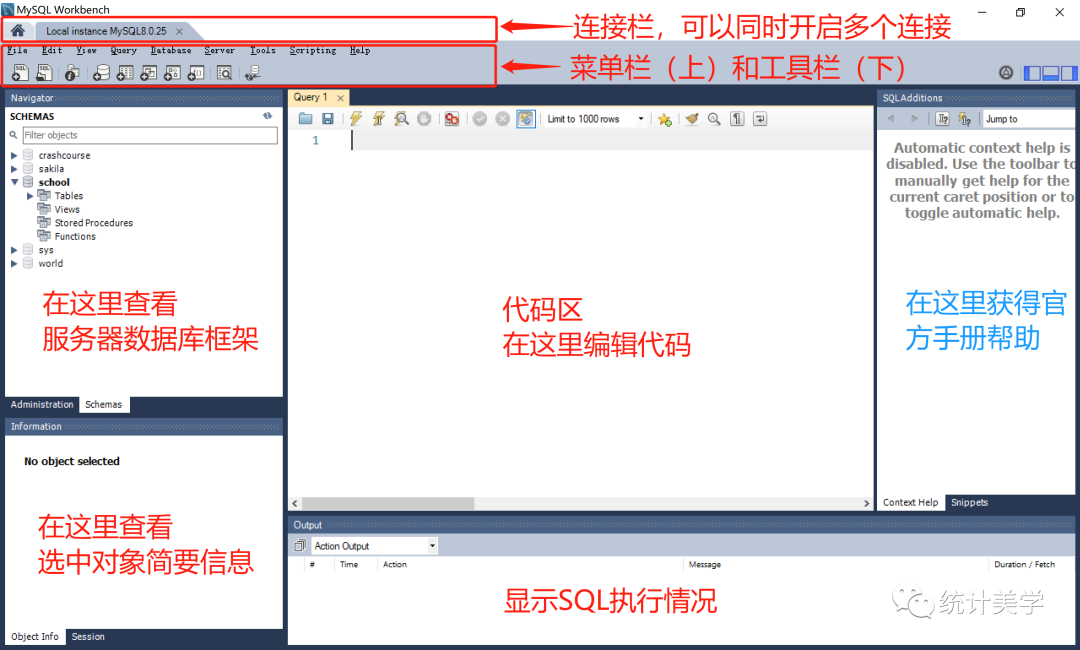Click the Filter objects search field
This screenshot has height=650, width=1080.
(150, 135)
